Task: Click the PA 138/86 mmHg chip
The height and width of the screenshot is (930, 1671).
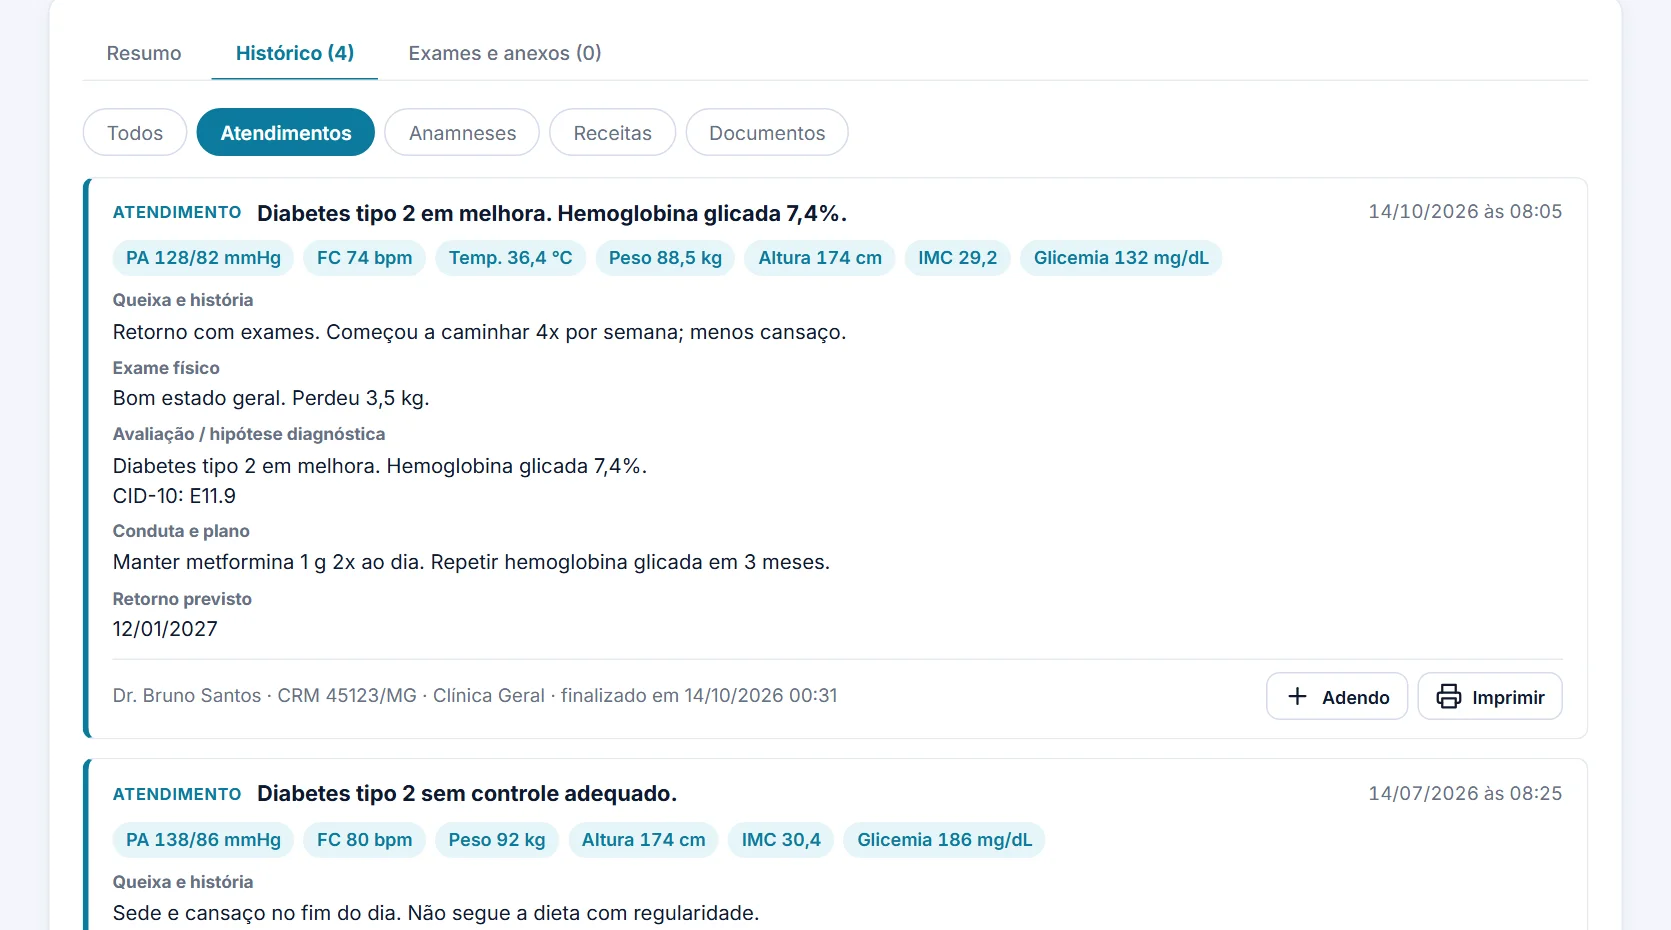Action: (x=204, y=840)
